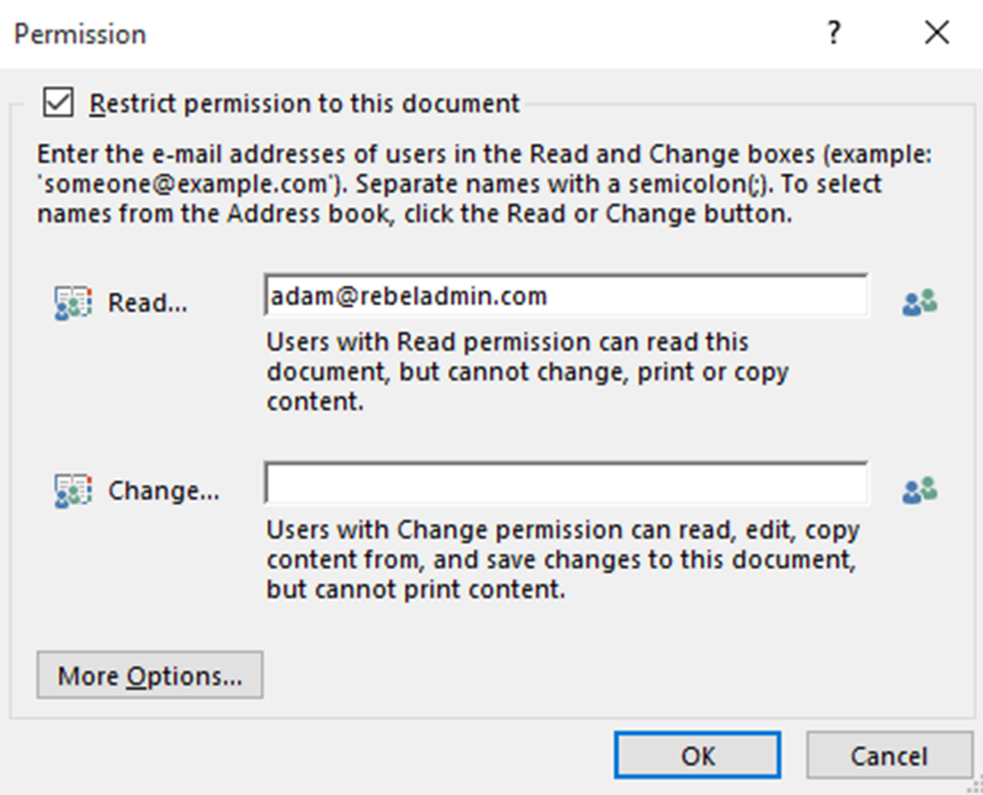The image size is (983, 795).
Task: Open help with the question mark icon
Action: pos(833,33)
